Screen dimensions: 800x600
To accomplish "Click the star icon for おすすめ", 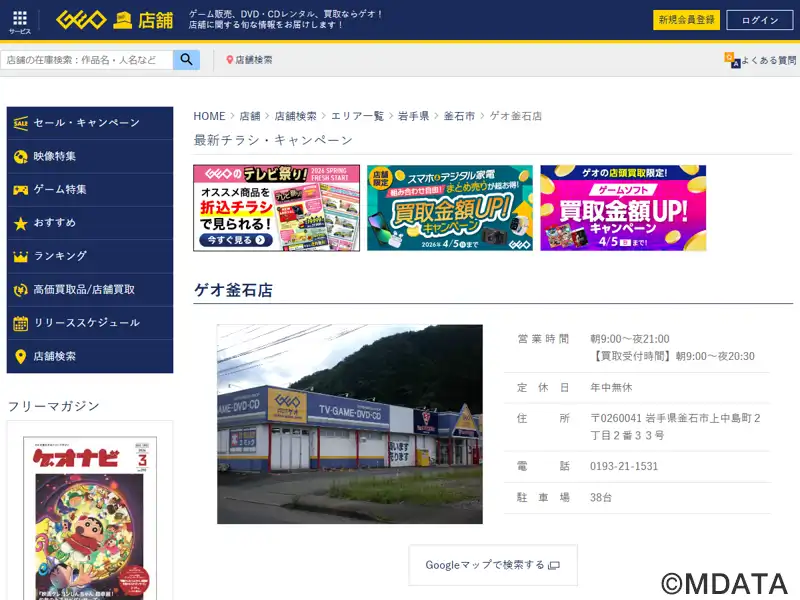I will (x=20, y=223).
